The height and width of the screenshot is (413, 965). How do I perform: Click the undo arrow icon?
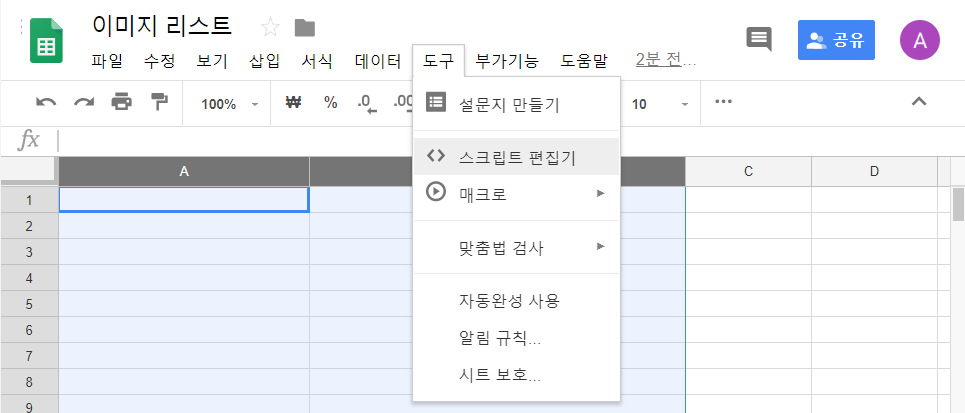click(46, 103)
